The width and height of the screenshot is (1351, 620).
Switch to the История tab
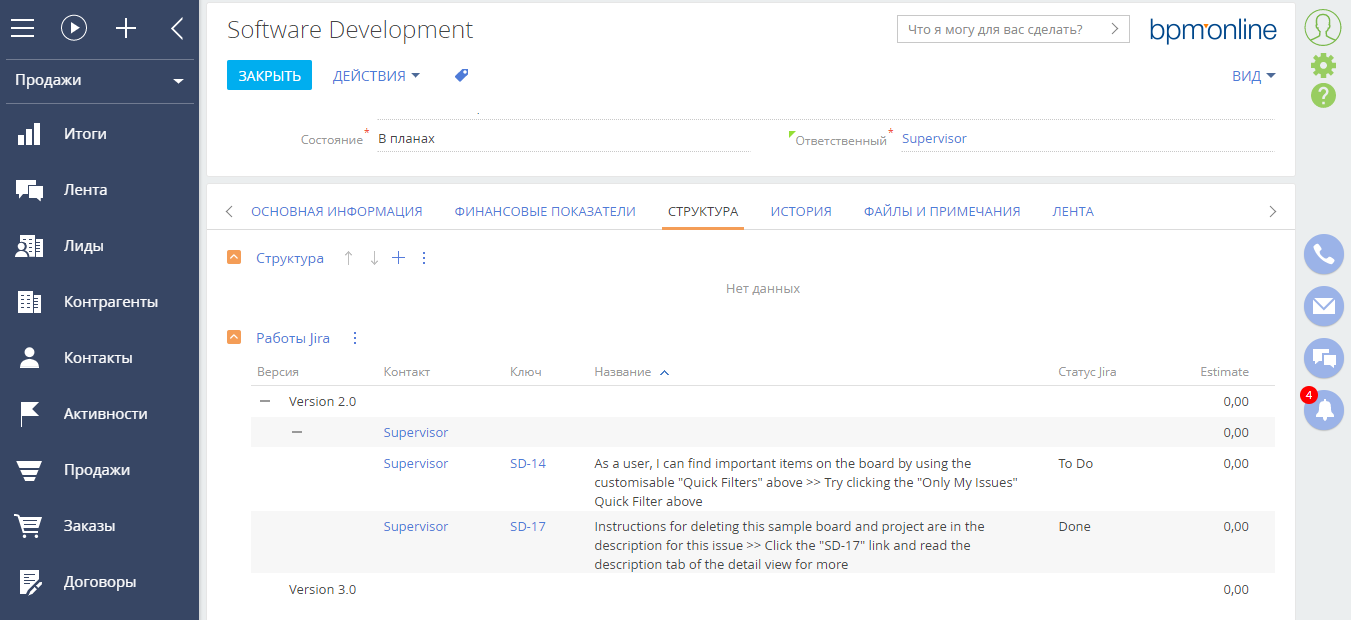[801, 211]
